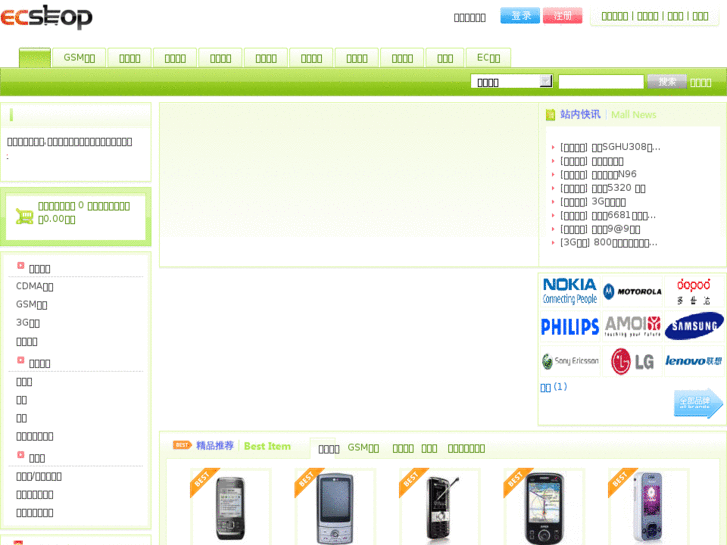The image size is (727, 545).
Task: Select the Nokia brand logo
Action: tap(569, 291)
